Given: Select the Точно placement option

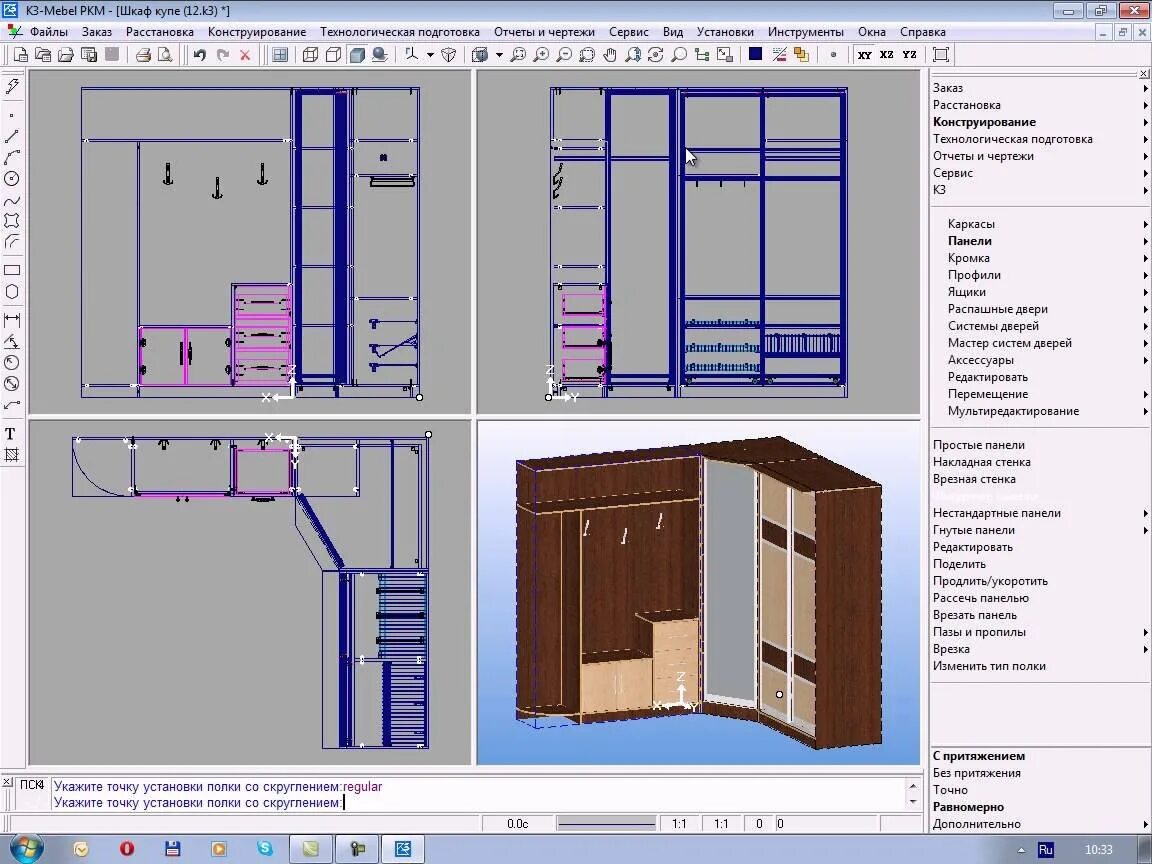Looking at the screenshot, I should tap(950, 790).
